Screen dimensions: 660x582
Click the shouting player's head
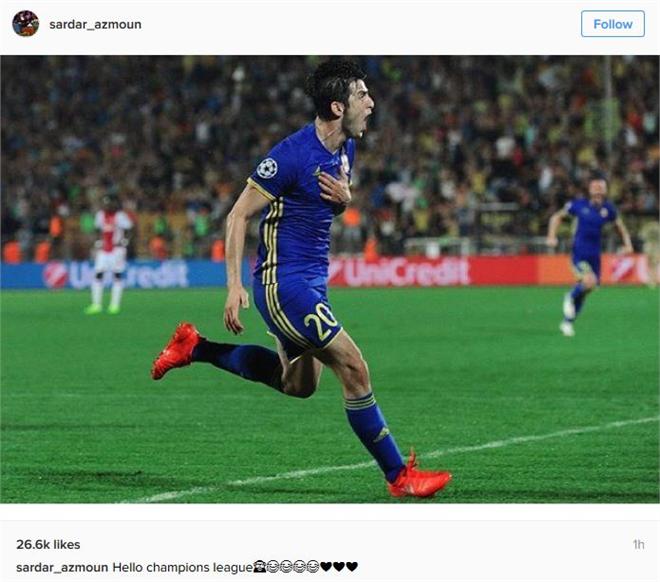click(340, 97)
